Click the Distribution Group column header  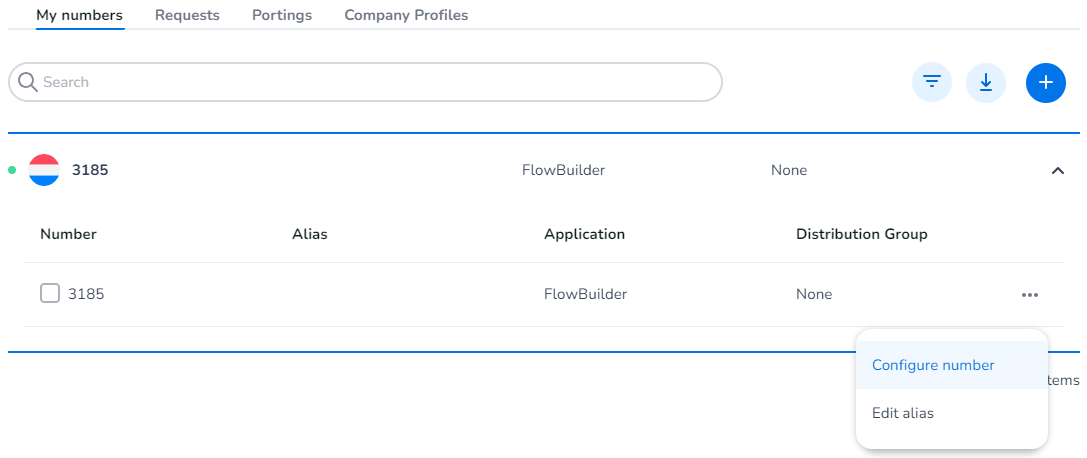pos(862,234)
